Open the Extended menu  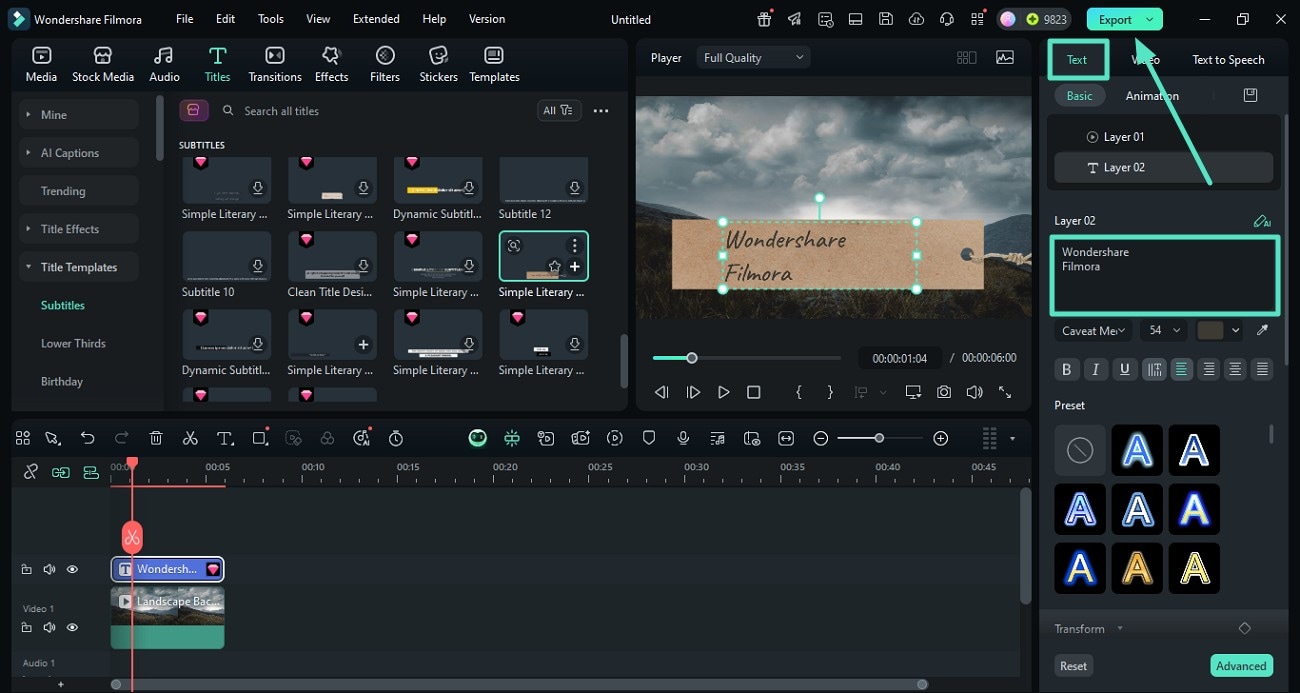click(376, 19)
